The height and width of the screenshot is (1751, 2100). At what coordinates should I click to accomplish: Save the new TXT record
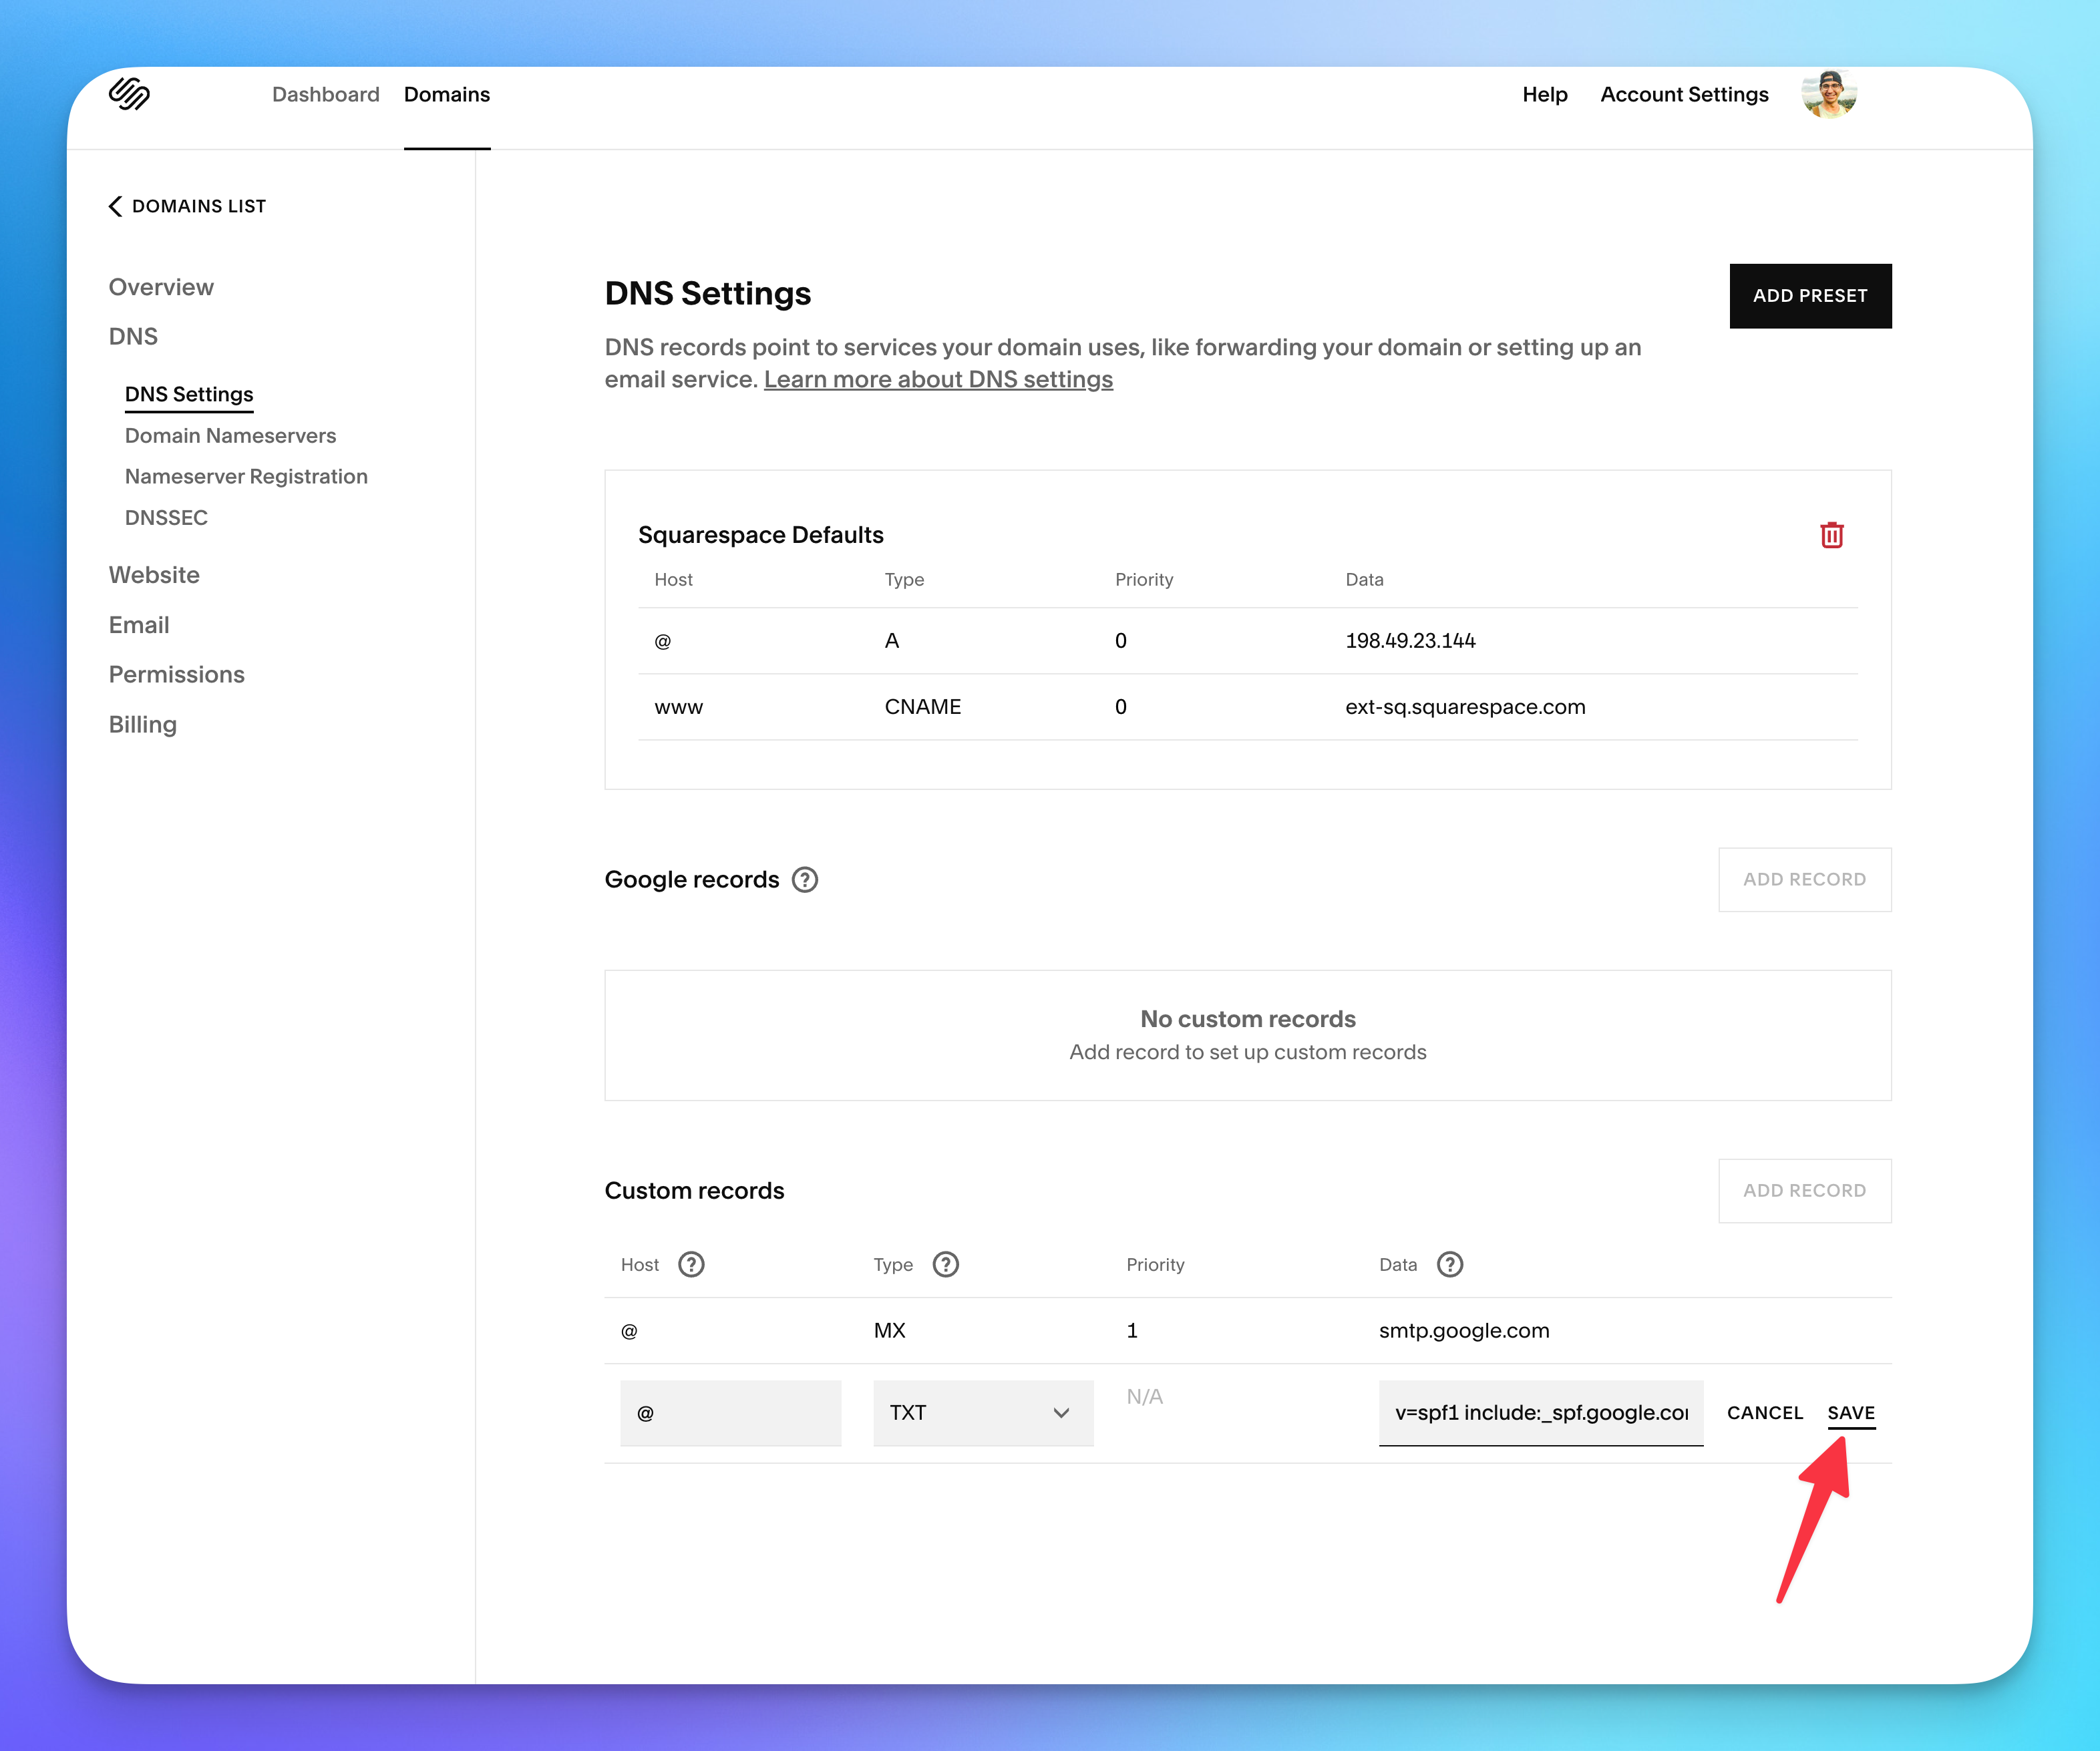coord(1850,1413)
